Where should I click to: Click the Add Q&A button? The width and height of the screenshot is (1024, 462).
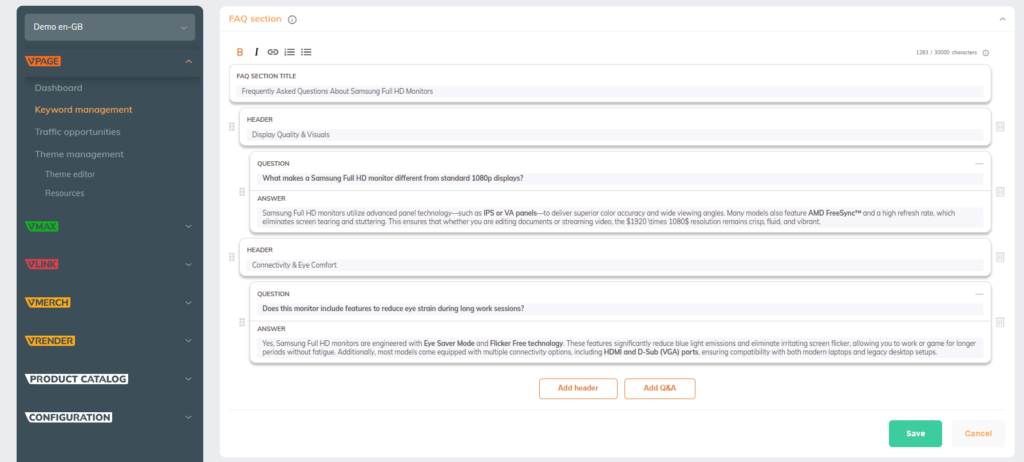click(x=659, y=388)
